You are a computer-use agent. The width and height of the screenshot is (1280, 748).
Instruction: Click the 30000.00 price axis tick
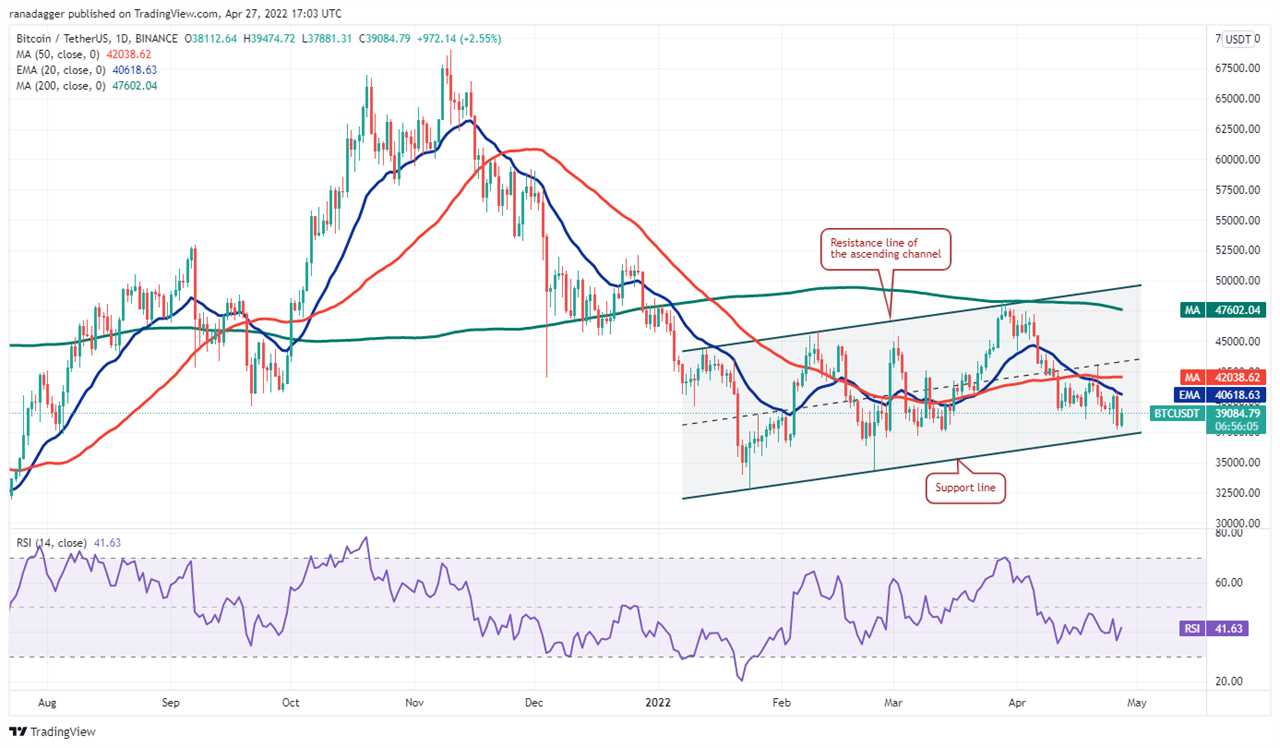[1236, 523]
